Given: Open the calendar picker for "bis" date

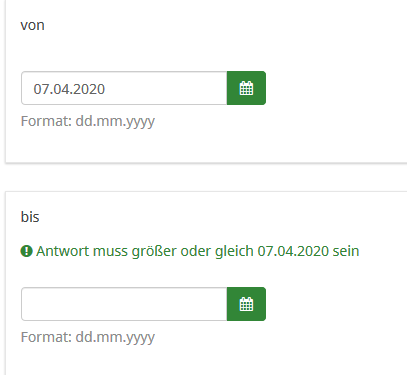Looking at the screenshot, I should coord(246,304).
